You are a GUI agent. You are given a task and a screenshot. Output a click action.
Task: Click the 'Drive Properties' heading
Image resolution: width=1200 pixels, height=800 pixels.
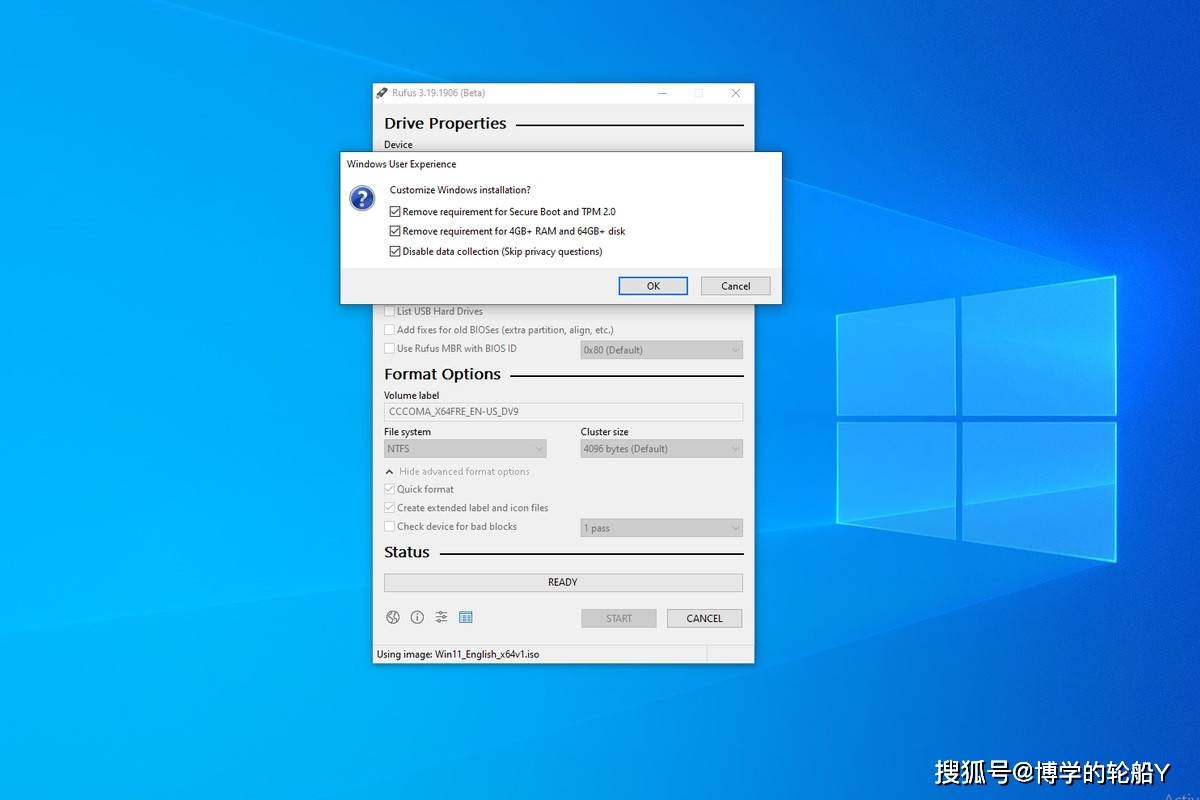pos(445,124)
